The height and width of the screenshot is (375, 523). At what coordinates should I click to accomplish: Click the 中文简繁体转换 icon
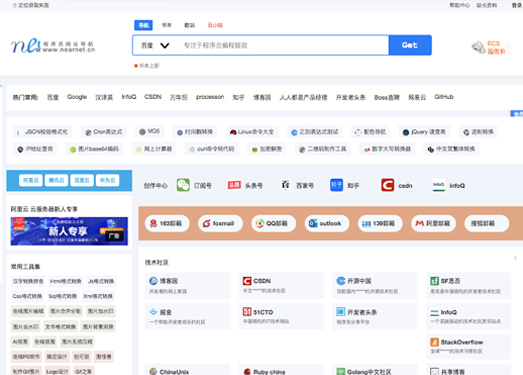point(431,149)
